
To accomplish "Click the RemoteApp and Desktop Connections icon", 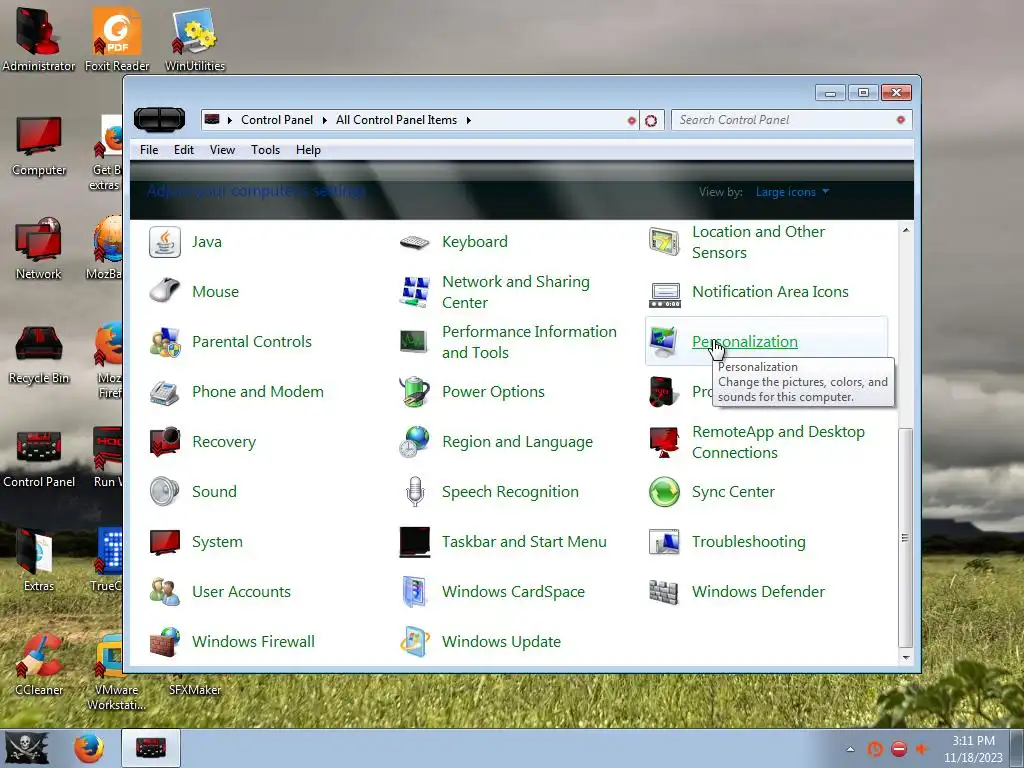I will [664, 441].
